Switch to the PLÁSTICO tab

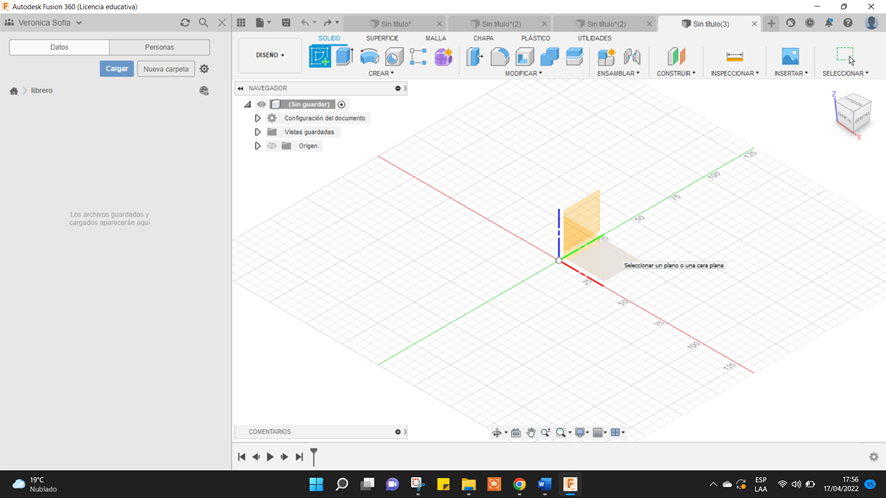pos(535,38)
